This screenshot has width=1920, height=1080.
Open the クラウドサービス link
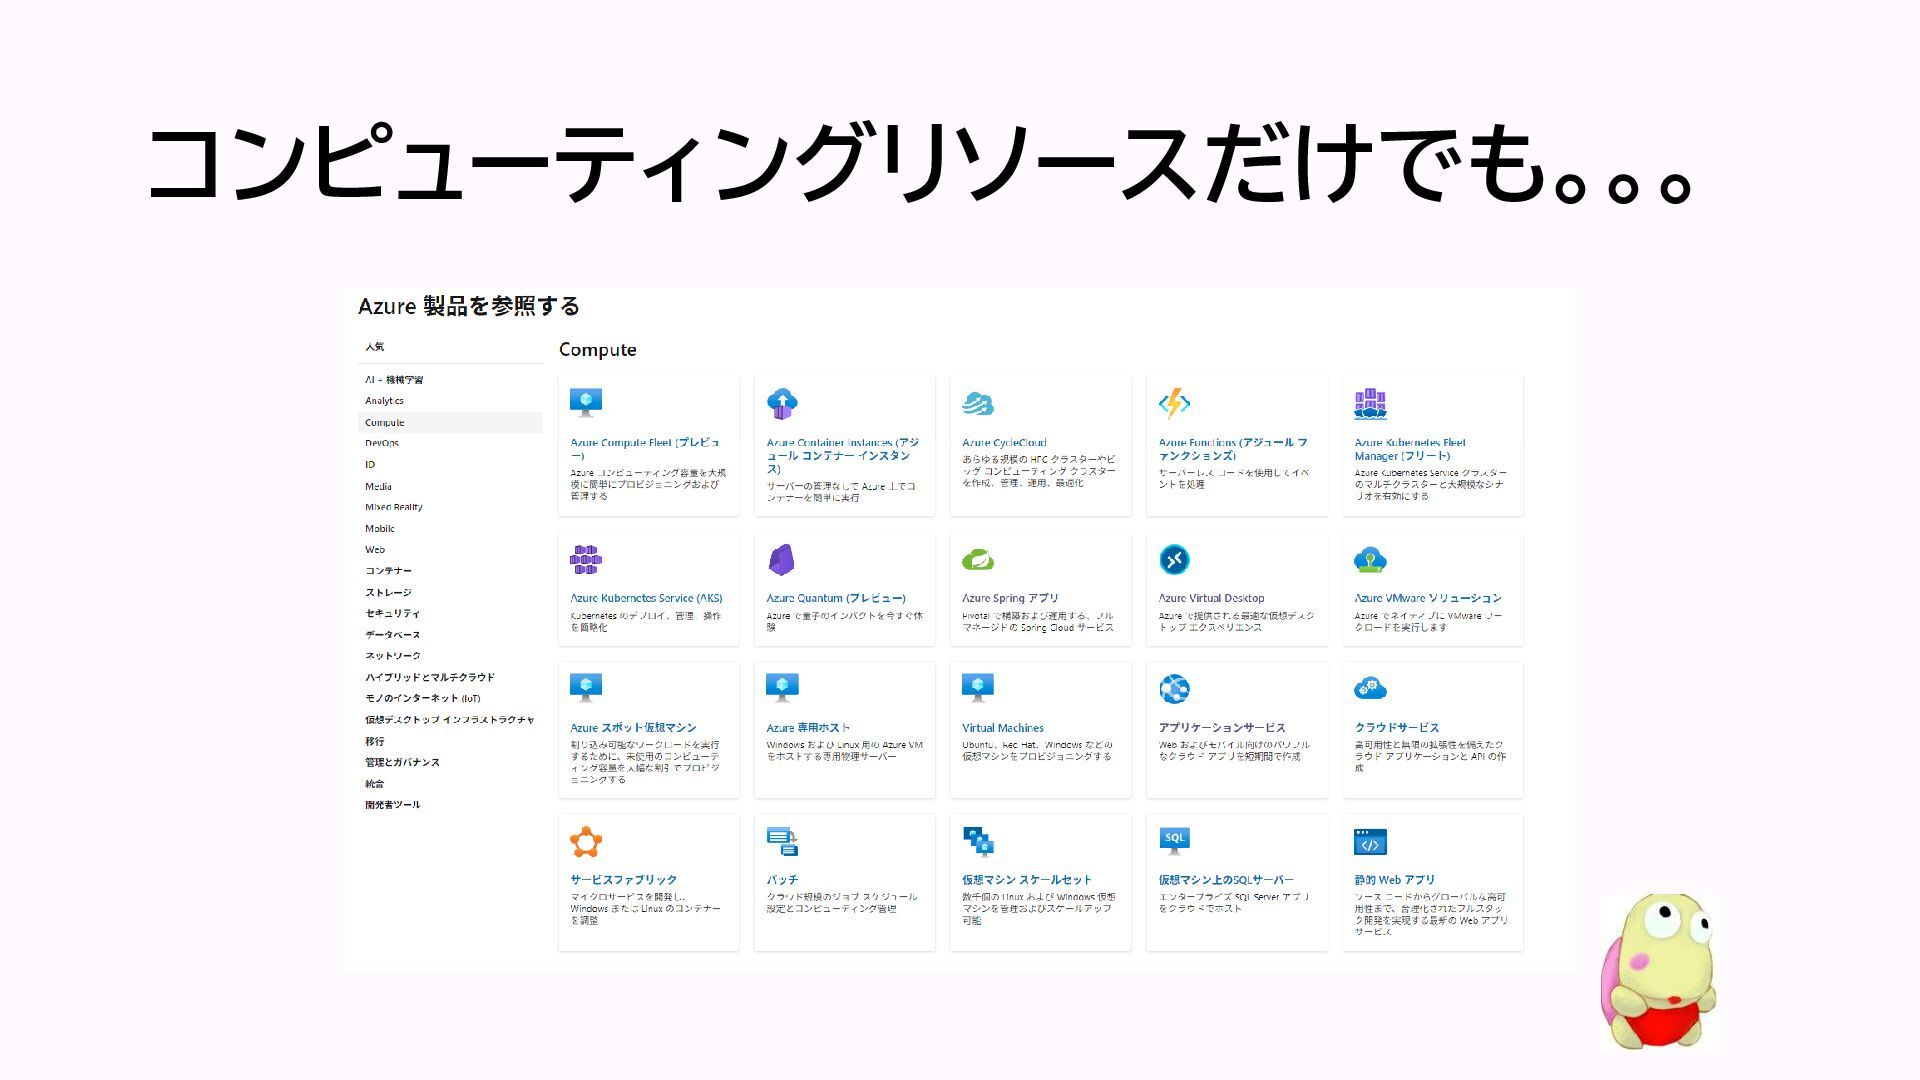pos(1397,728)
